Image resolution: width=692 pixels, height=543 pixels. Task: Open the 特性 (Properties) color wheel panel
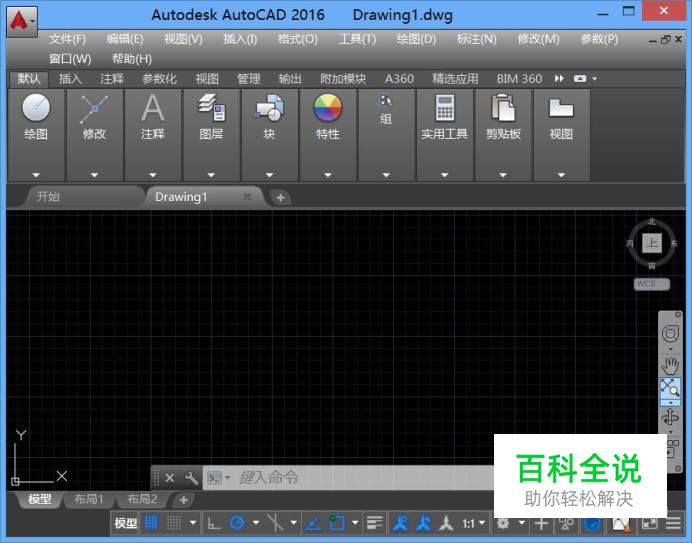point(328,108)
